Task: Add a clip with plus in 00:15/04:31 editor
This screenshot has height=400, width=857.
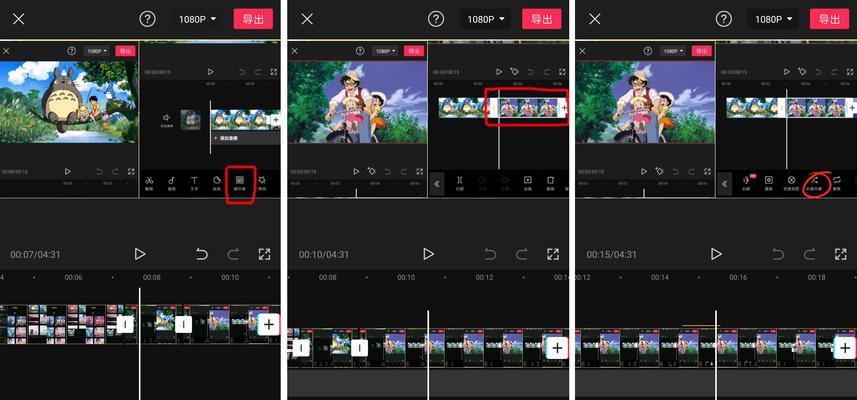Action: click(x=845, y=348)
